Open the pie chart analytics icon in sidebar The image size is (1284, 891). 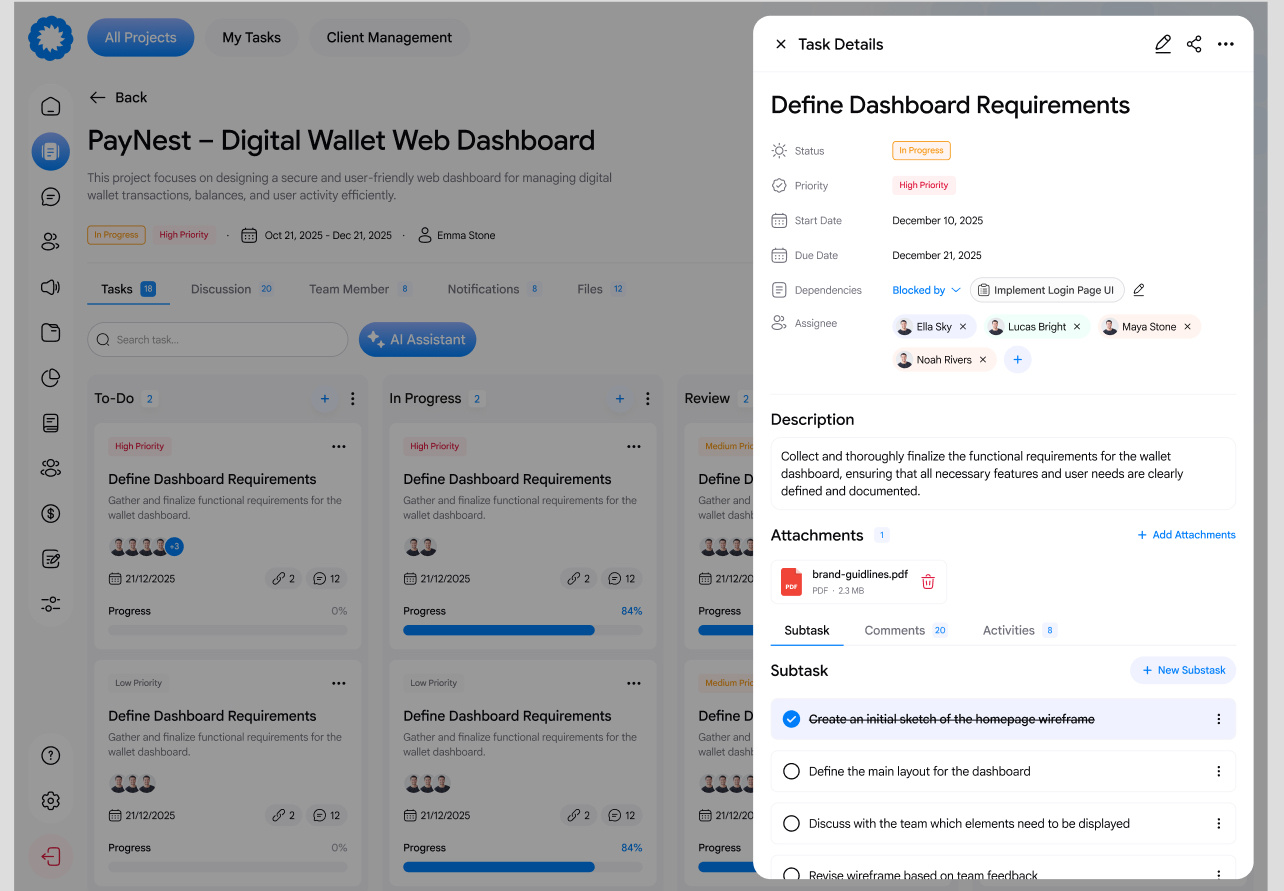coord(50,377)
